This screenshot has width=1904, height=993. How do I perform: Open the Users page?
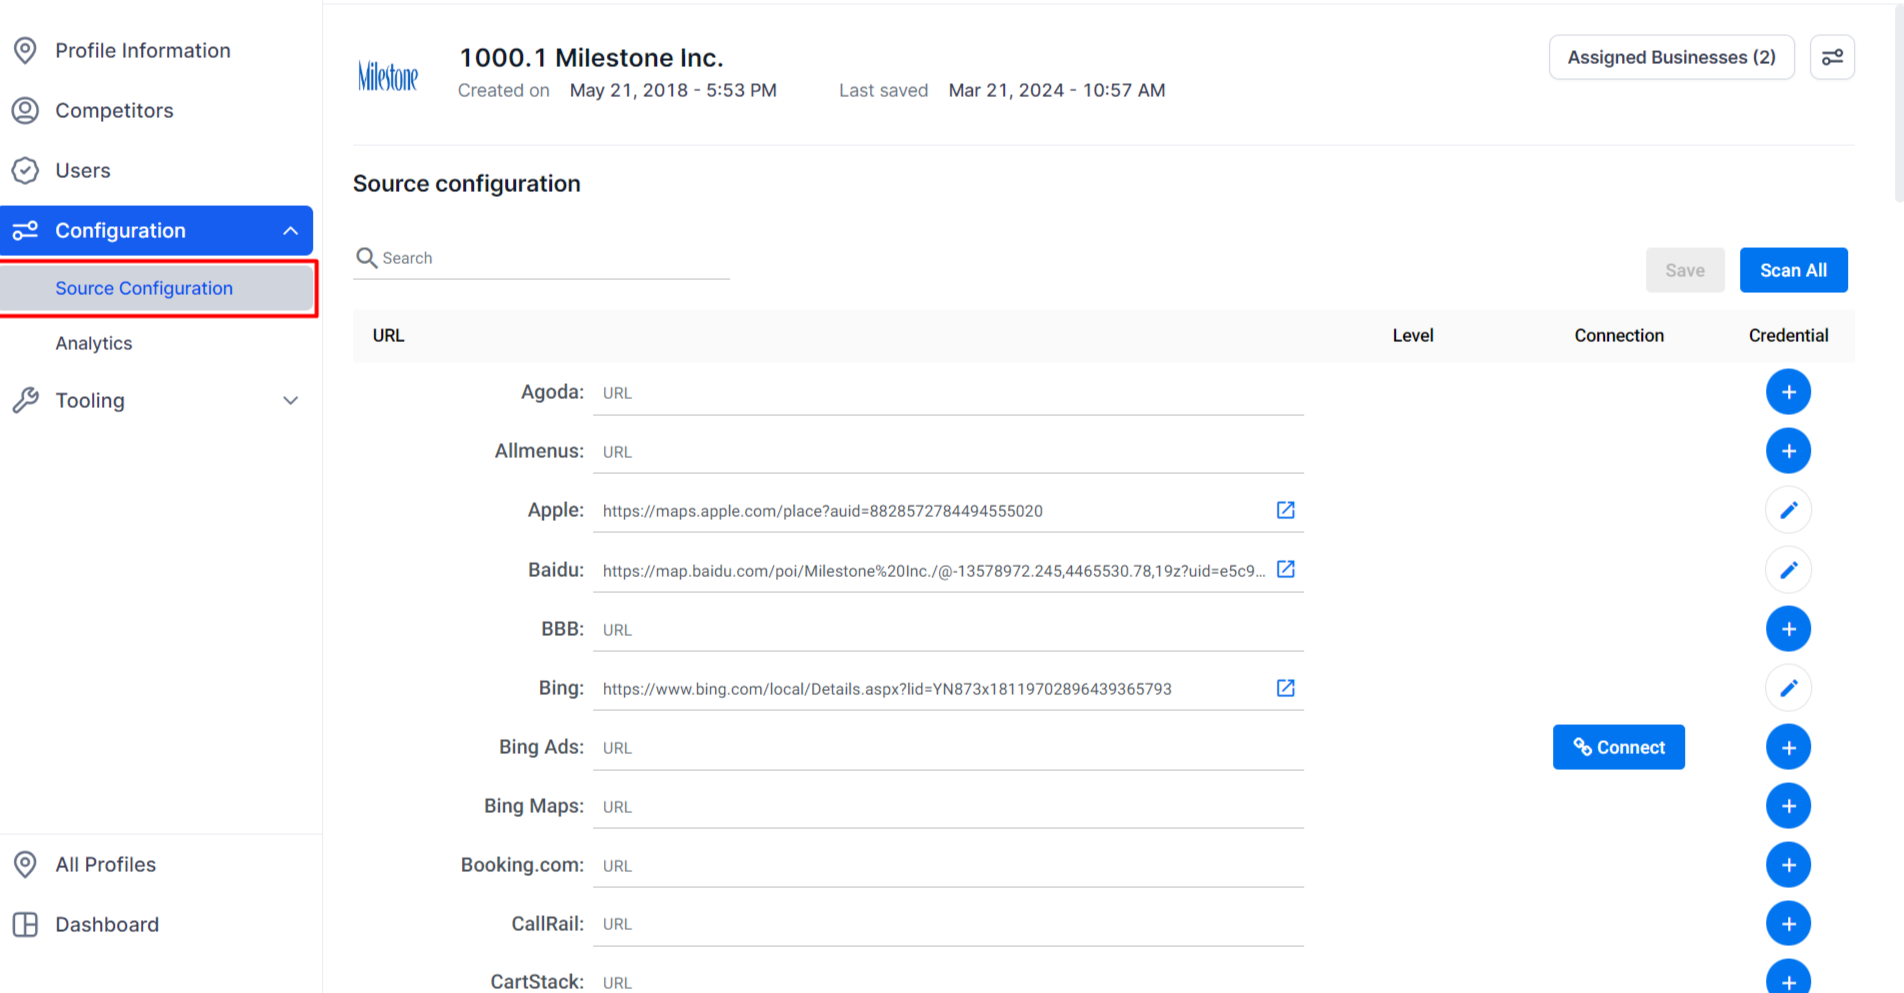(83, 170)
